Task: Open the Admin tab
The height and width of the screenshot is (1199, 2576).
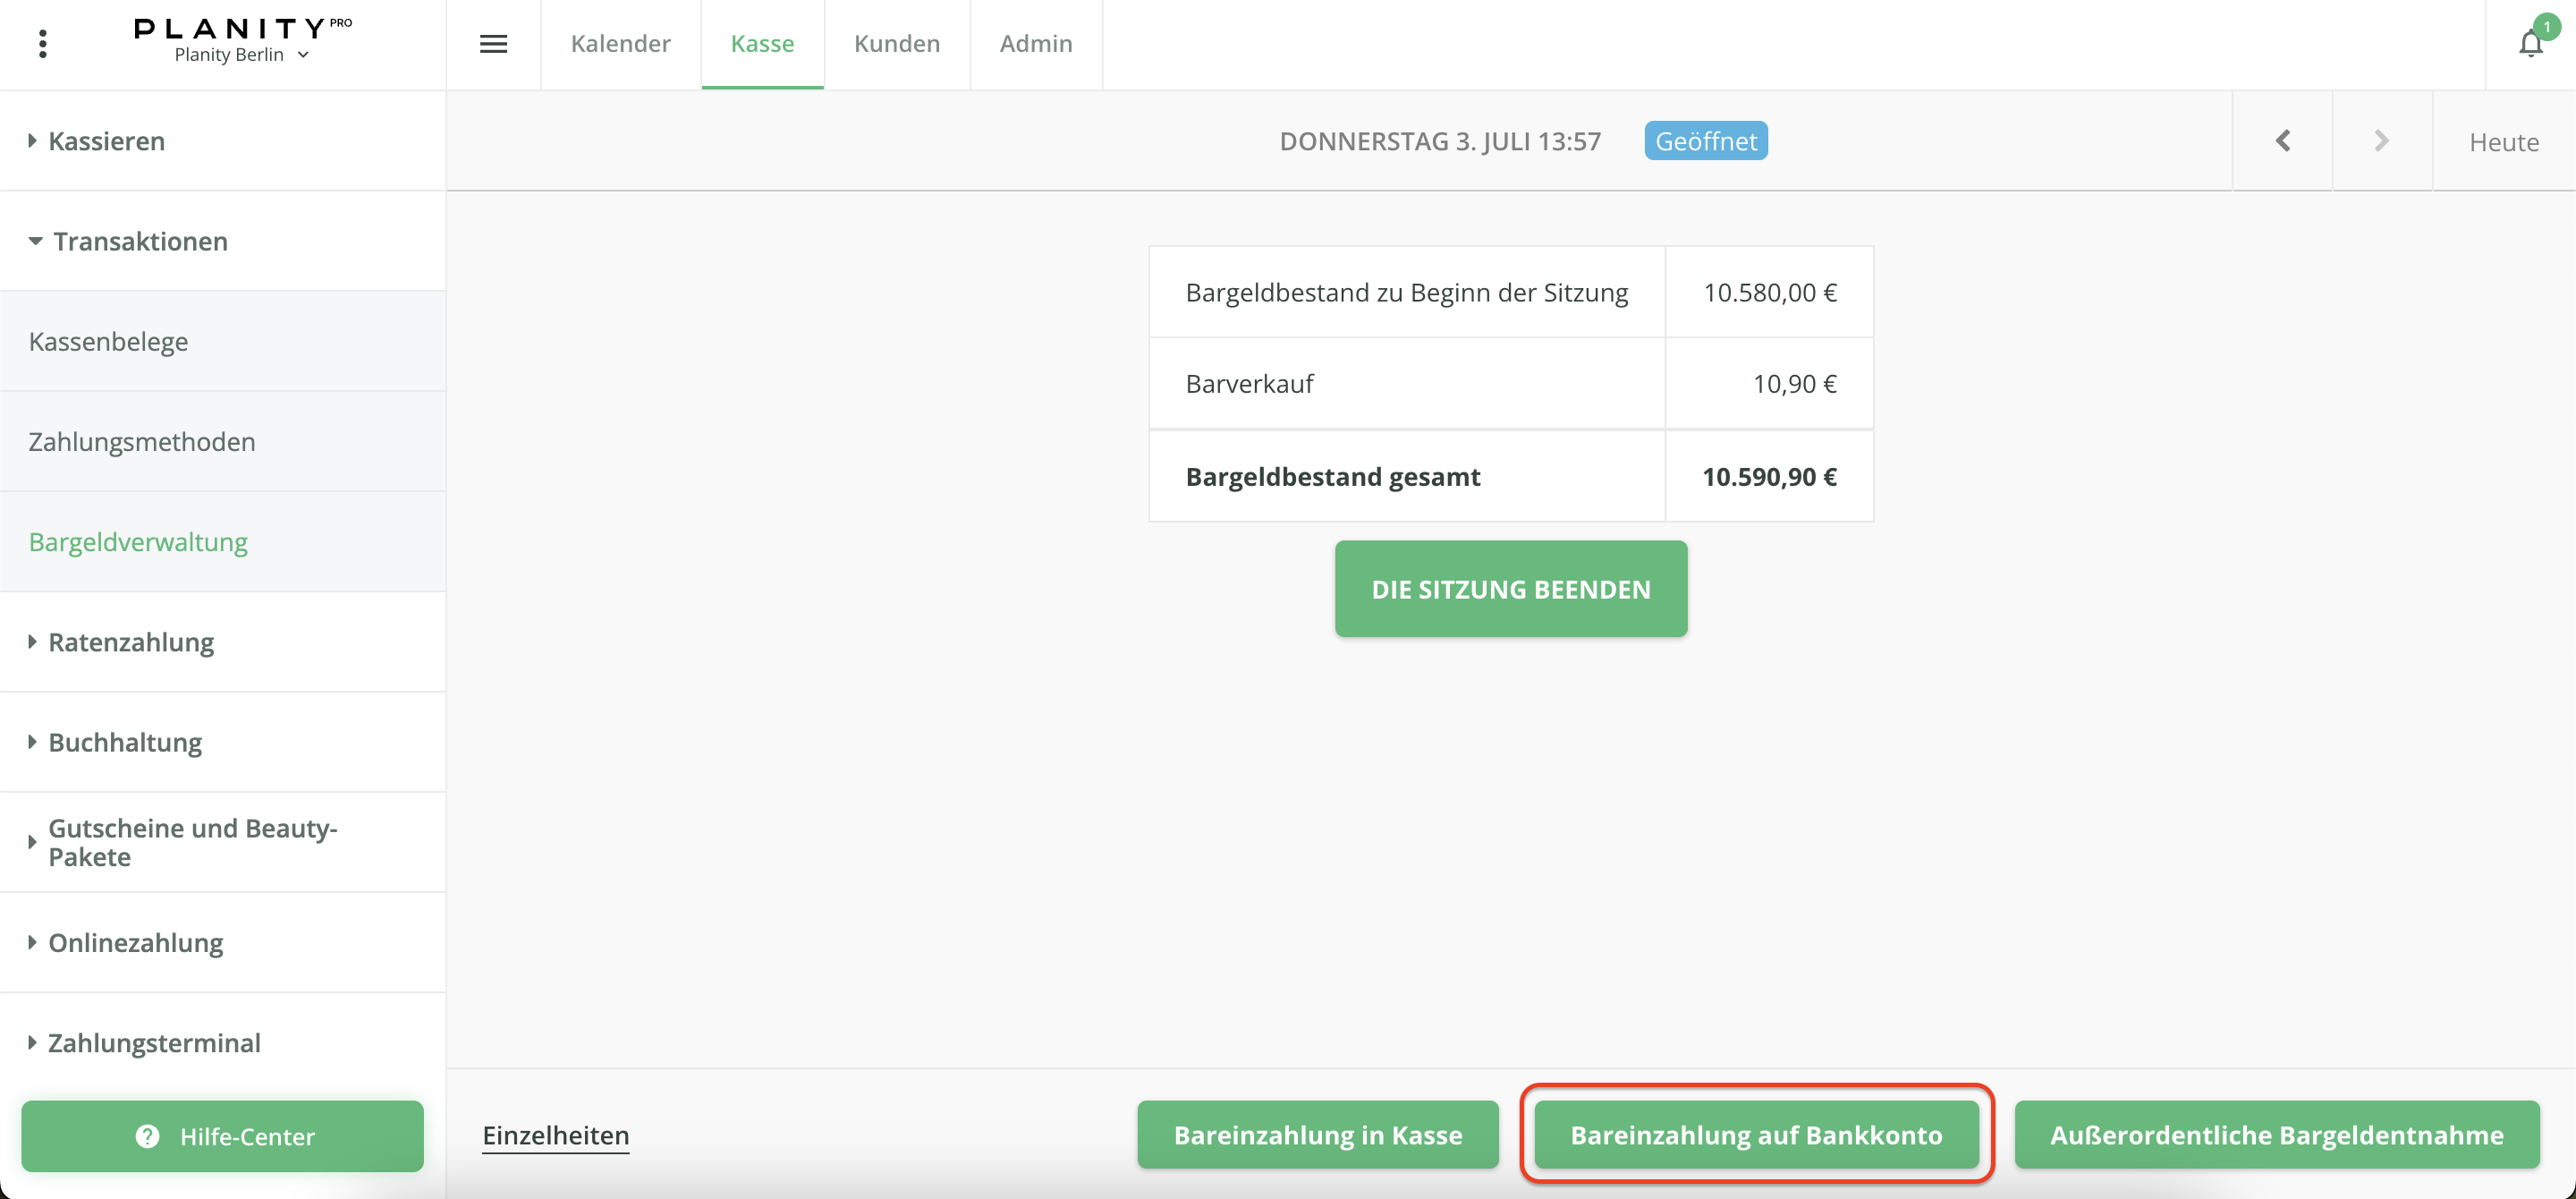Action: coord(1035,44)
